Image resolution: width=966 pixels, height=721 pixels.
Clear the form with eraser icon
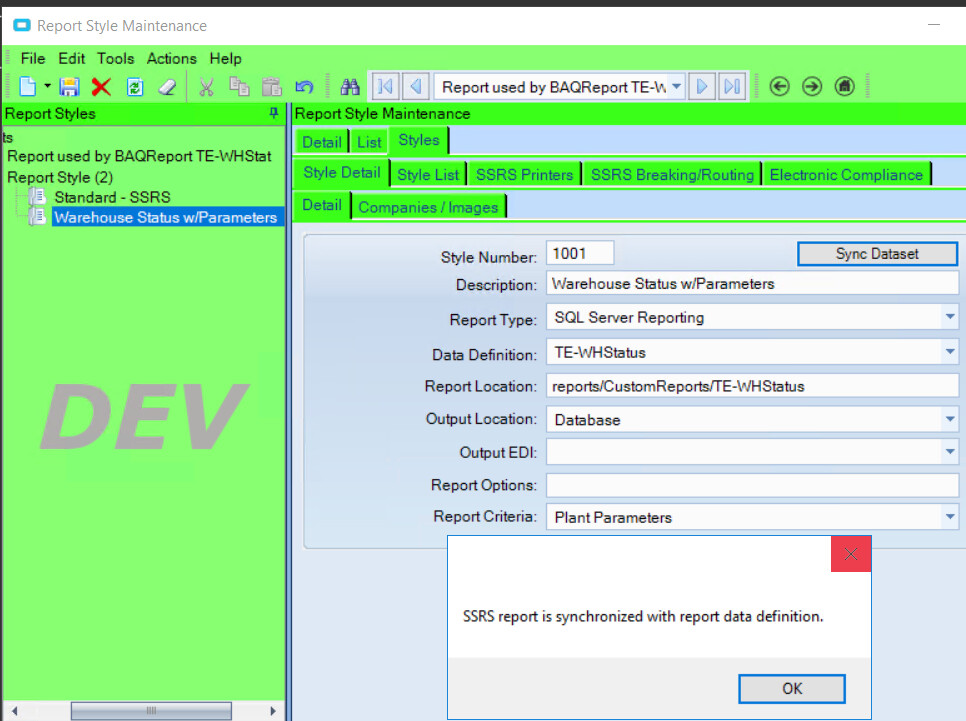(167, 87)
